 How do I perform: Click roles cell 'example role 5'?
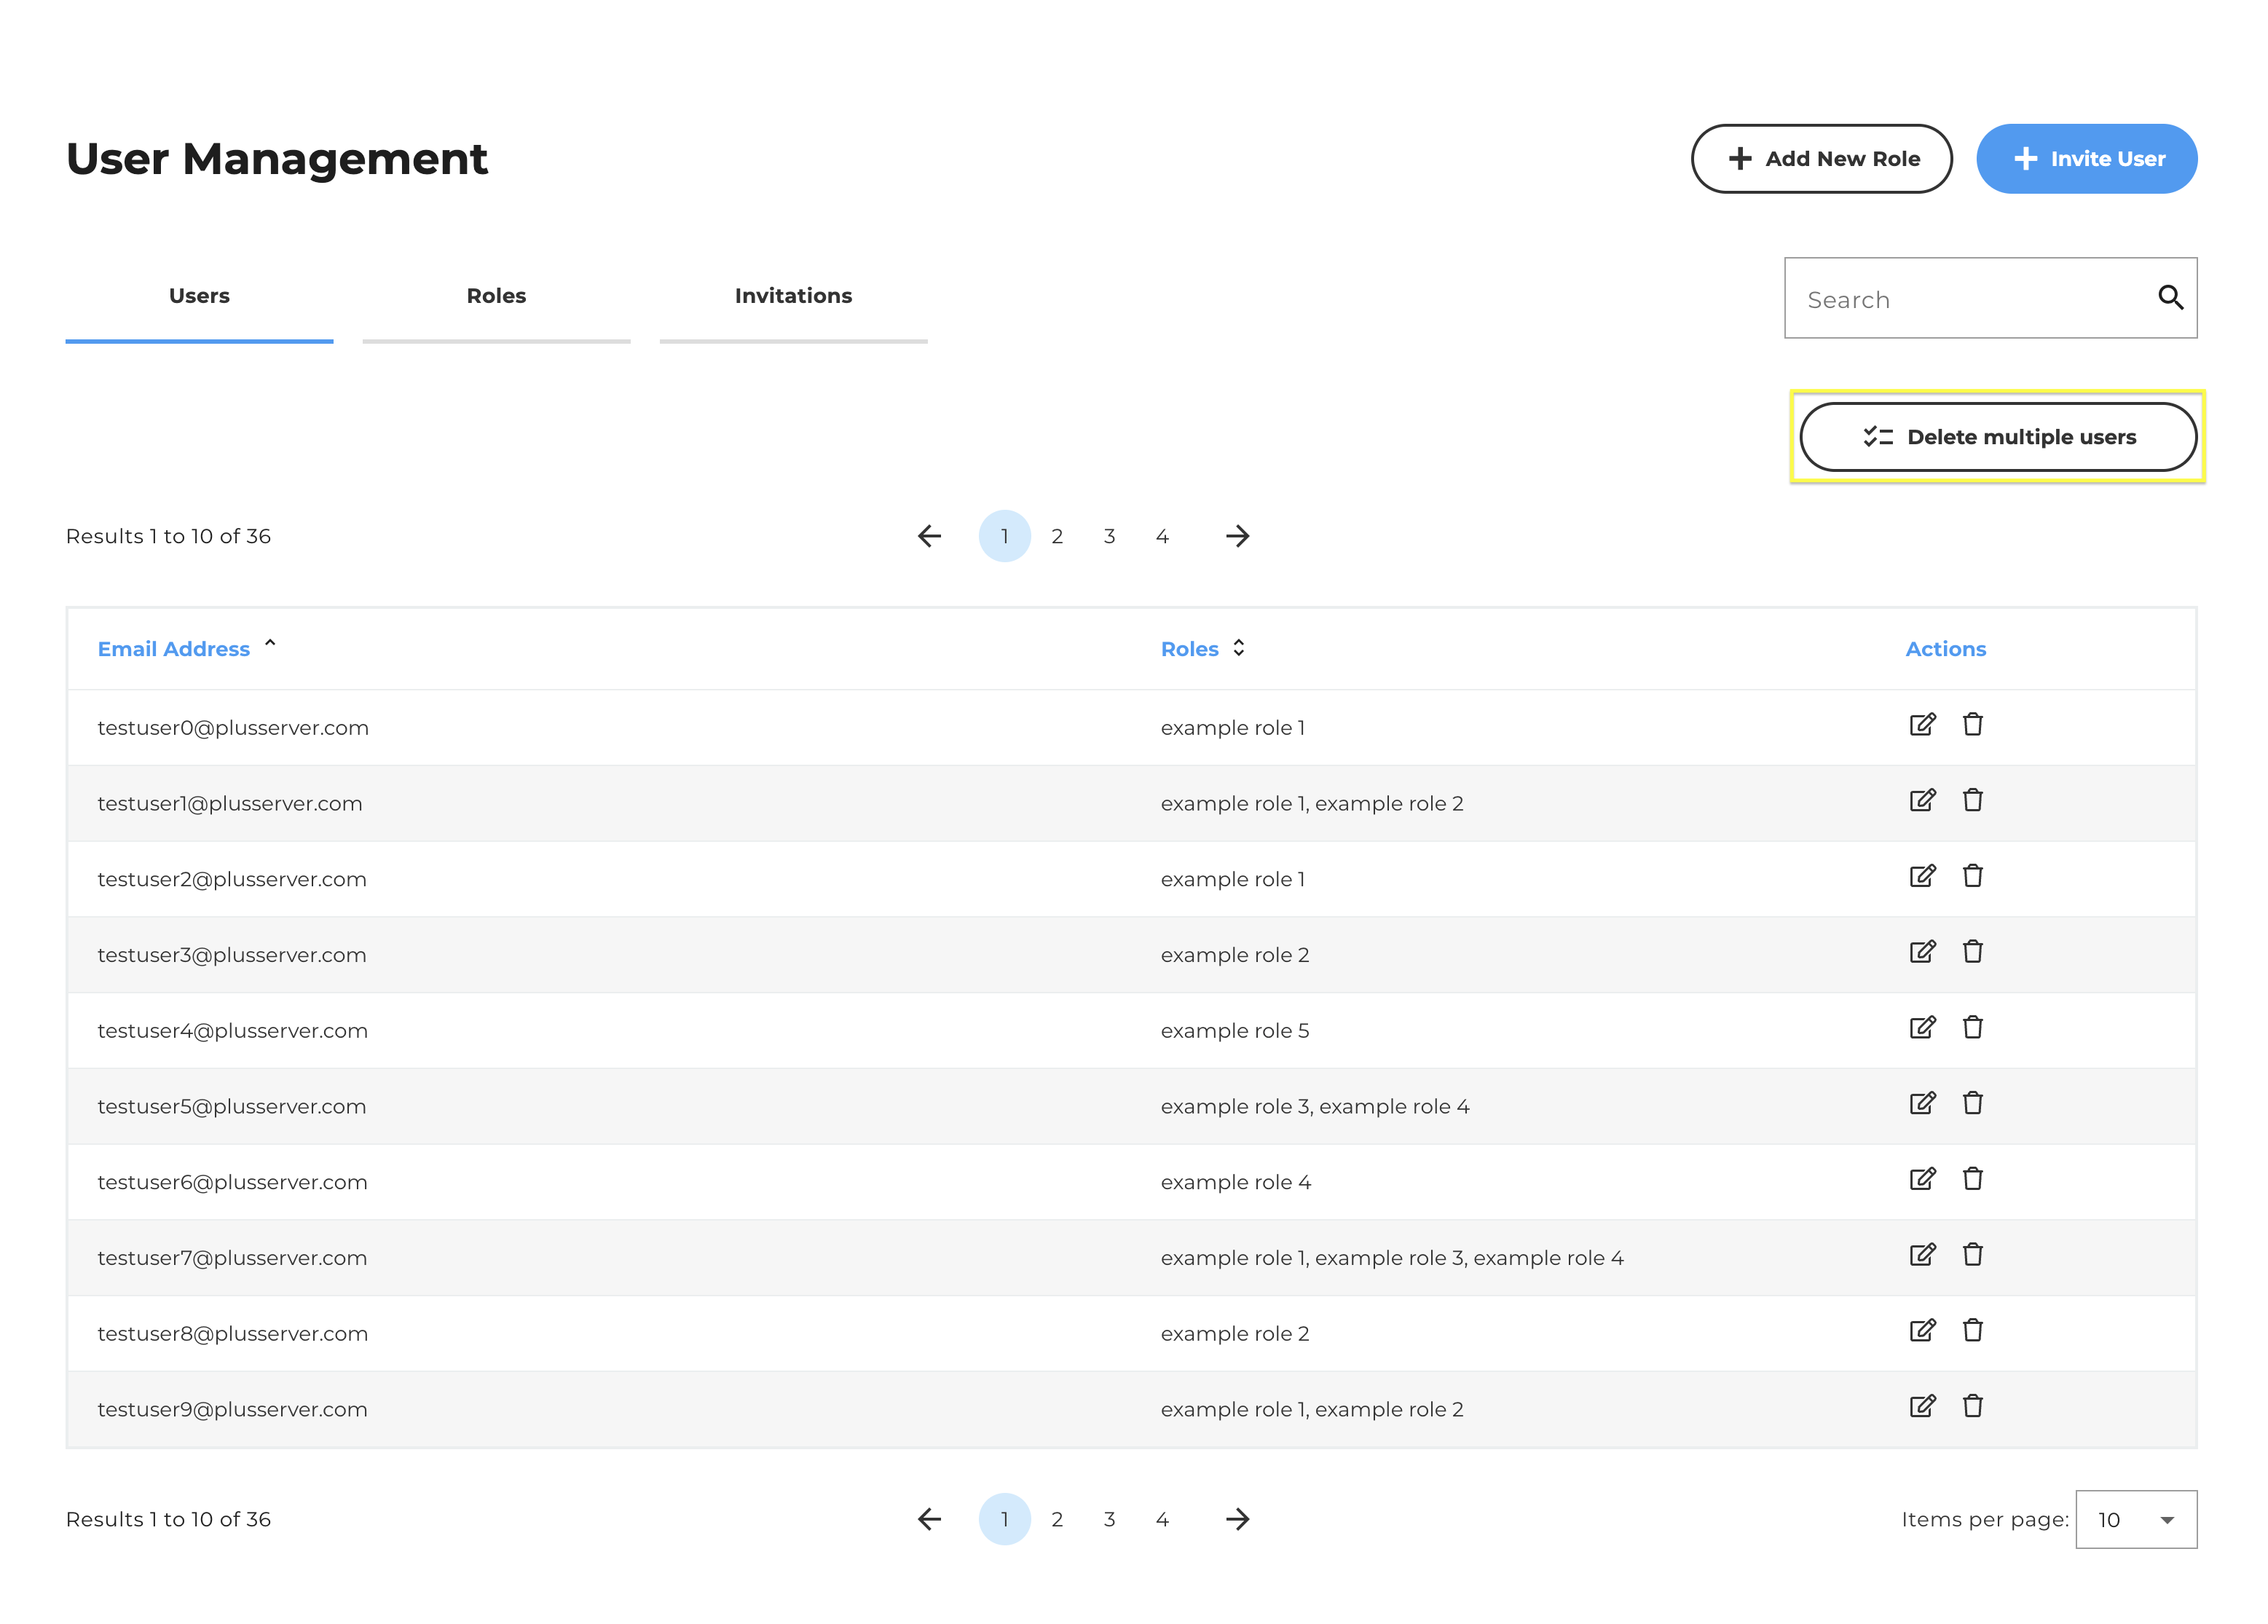tap(1234, 1031)
